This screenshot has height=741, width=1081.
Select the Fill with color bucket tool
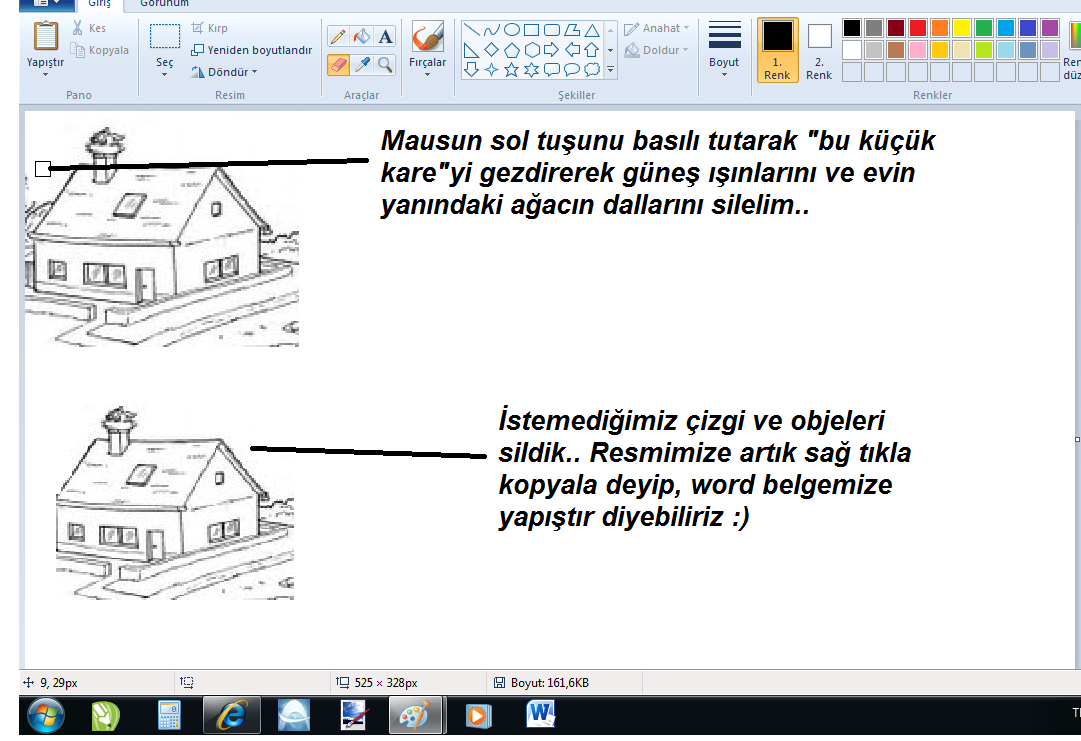tap(362, 37)
